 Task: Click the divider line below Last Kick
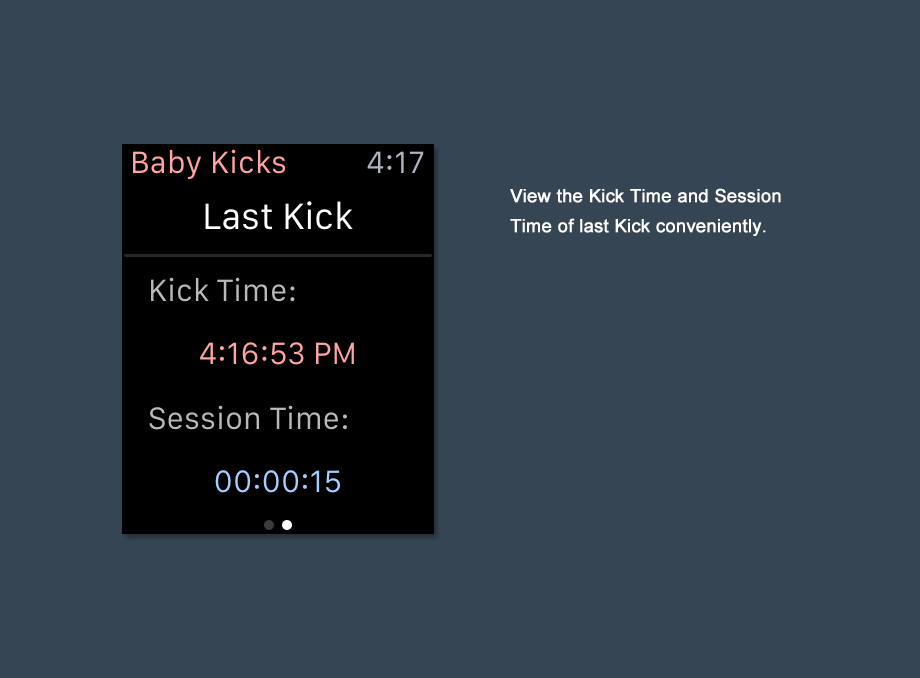pos(278,256)
